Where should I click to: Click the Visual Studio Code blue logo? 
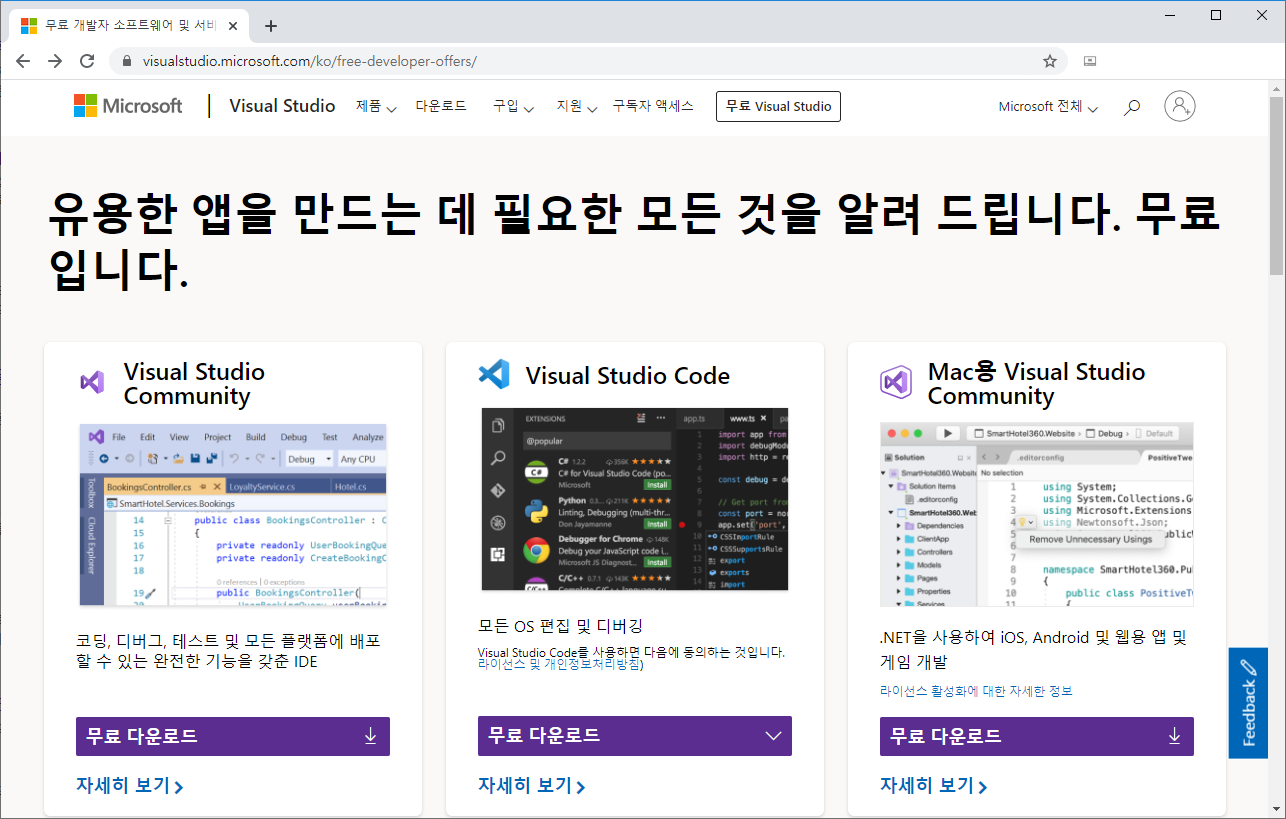tap(494, 375)
